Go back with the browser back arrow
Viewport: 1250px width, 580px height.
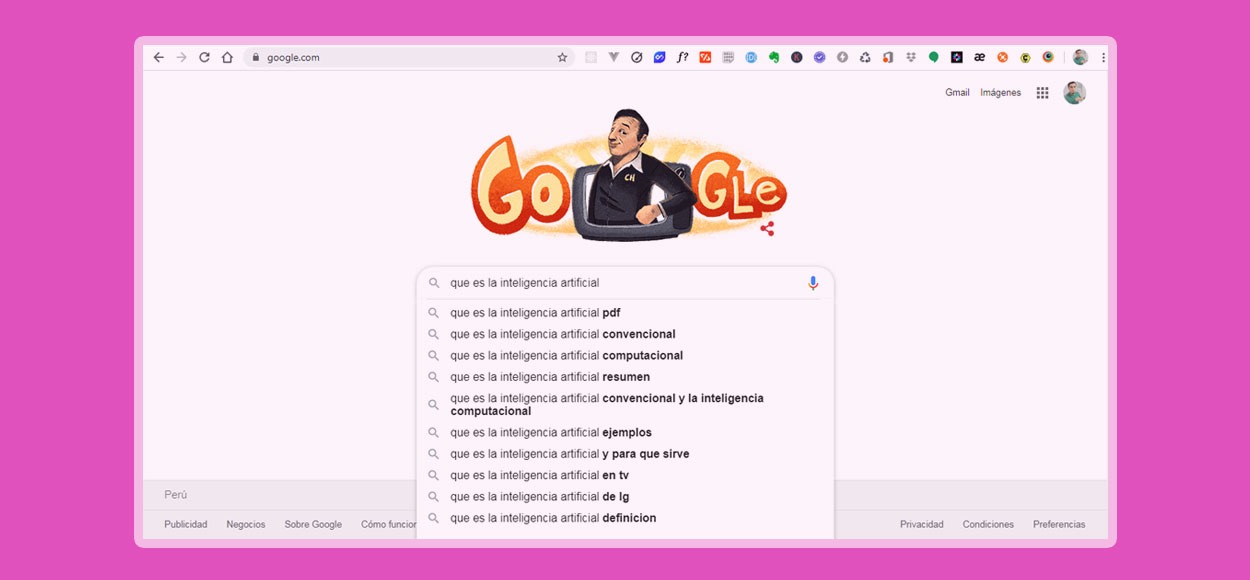[x=158, y=57]
